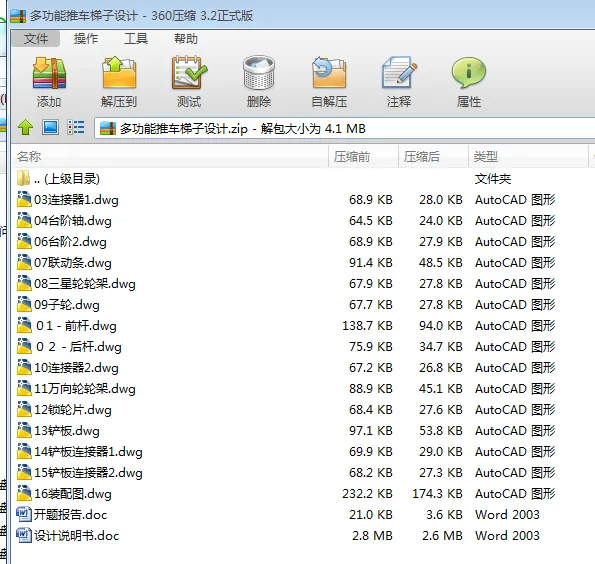Viewport: 595px width, 564px height.
Task: Switch to thumbnail view icon in address row
Action: point(50,128)
